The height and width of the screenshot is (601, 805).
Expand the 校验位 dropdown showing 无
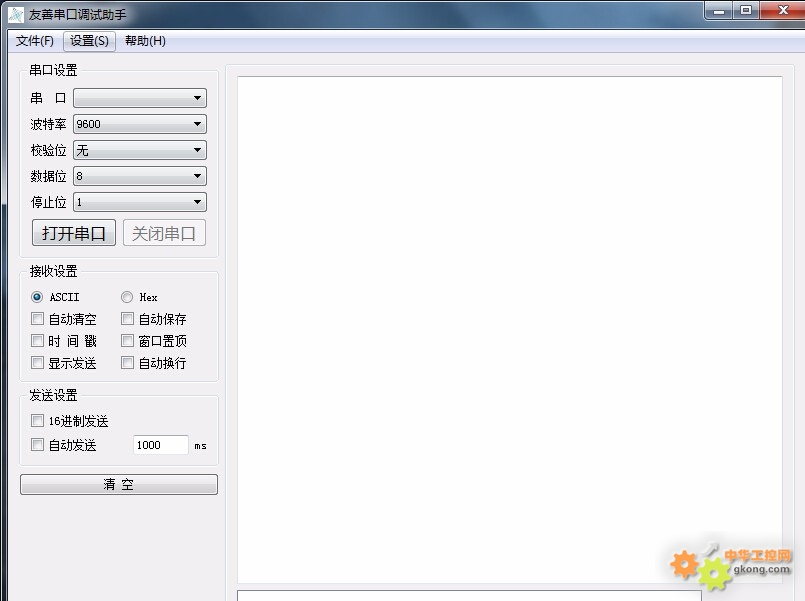tap(140, 150)
